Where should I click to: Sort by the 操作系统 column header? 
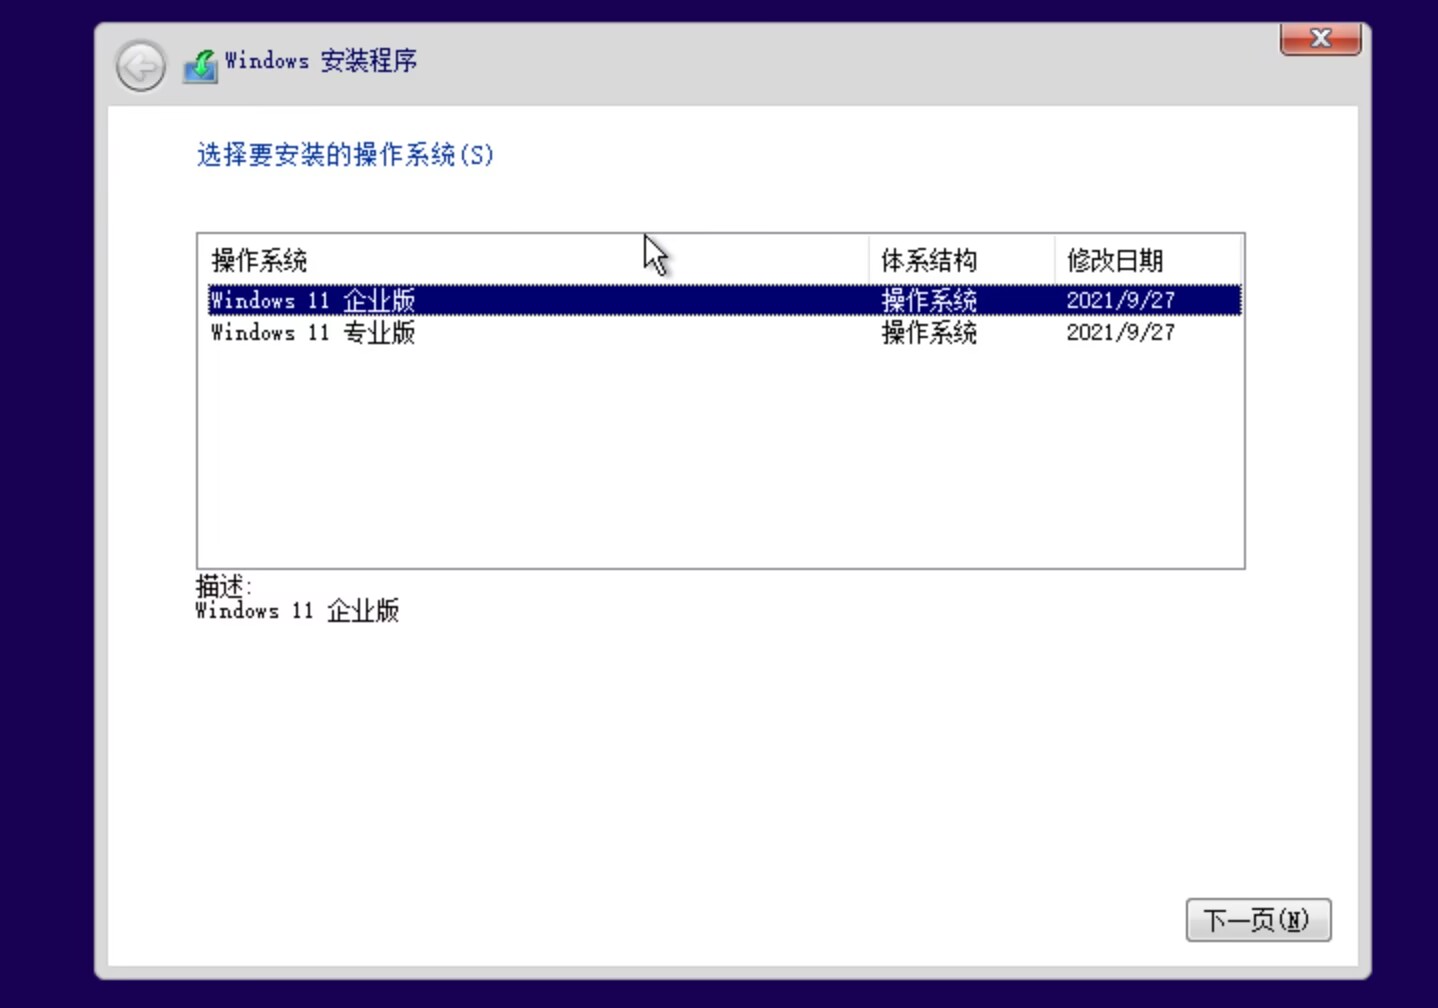click(x=533, y=261)
